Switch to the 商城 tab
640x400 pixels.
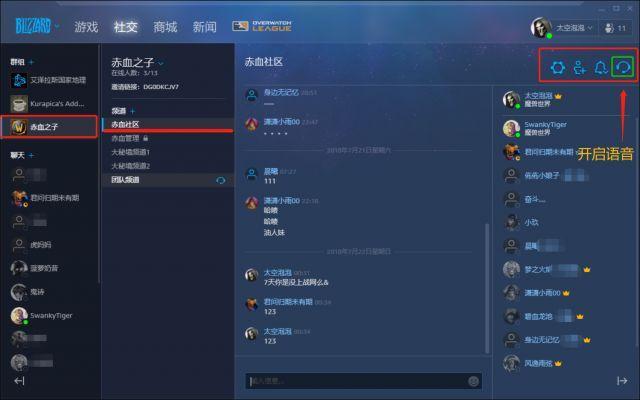(165, 27)
